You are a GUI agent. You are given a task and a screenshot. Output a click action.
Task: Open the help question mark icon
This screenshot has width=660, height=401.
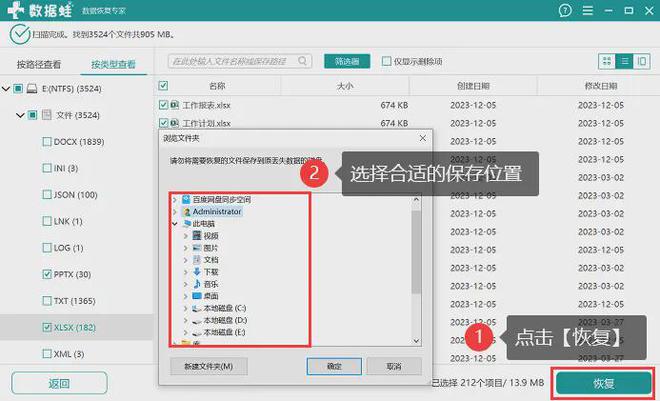(x=565, y=10)
